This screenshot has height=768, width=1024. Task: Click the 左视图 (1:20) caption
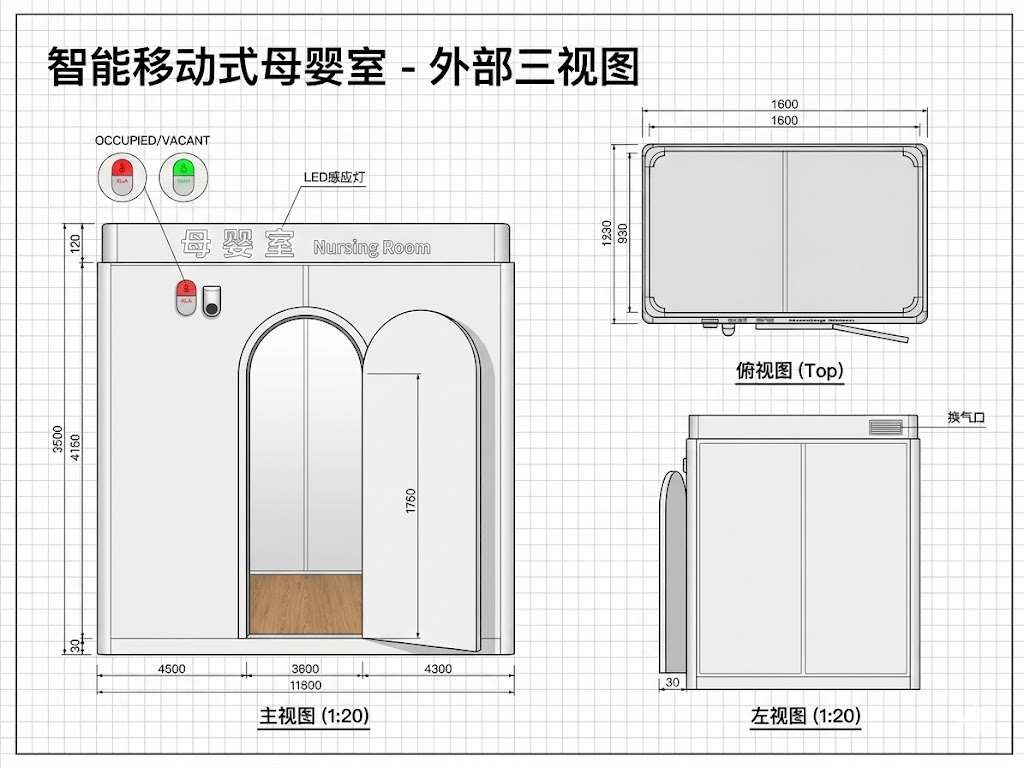(806, 716)
